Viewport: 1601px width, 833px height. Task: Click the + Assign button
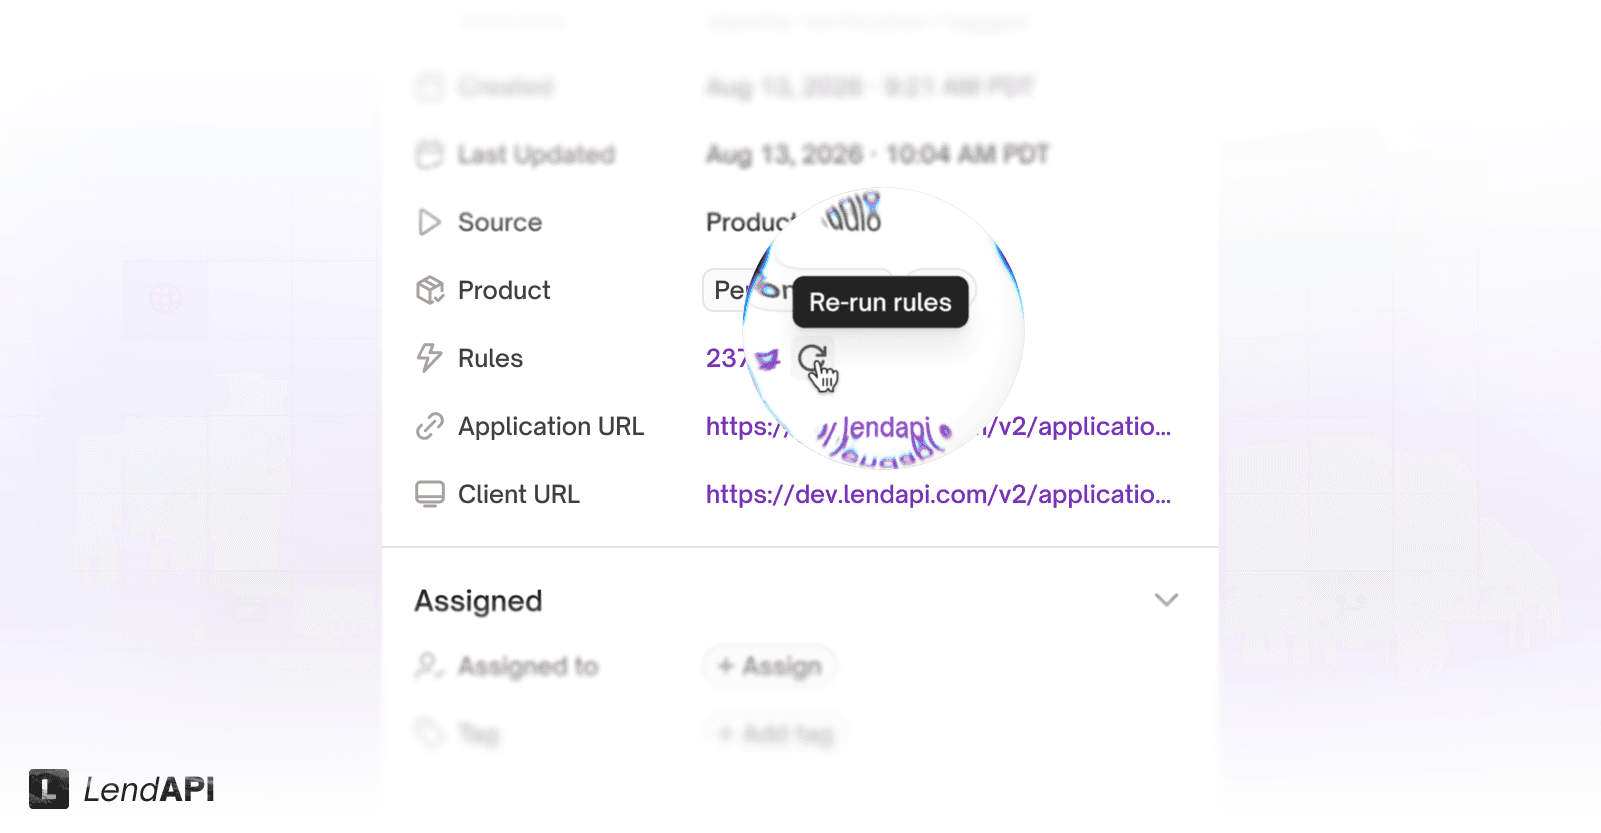click(x=770, y=666)
